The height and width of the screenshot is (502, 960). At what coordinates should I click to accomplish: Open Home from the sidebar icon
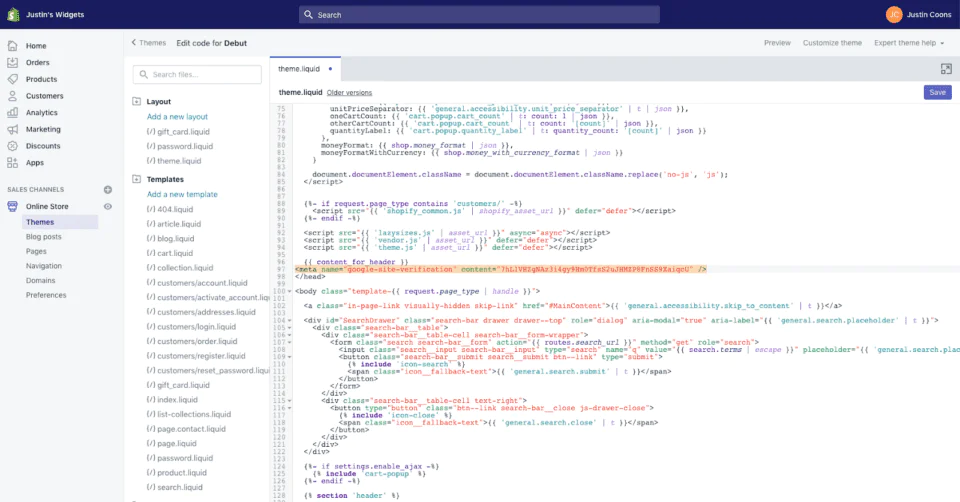pyautogui.click(x=12, y=46)
